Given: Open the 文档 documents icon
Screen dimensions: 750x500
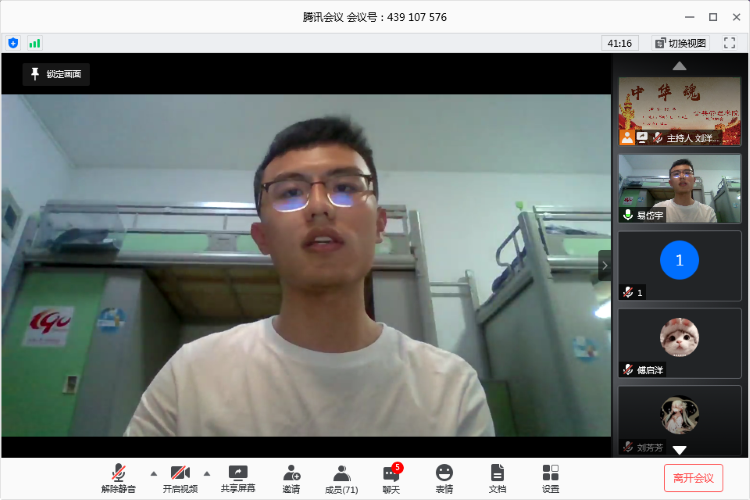Looking at the screenshot, I should pyautogui.click(x=497, y=477).
